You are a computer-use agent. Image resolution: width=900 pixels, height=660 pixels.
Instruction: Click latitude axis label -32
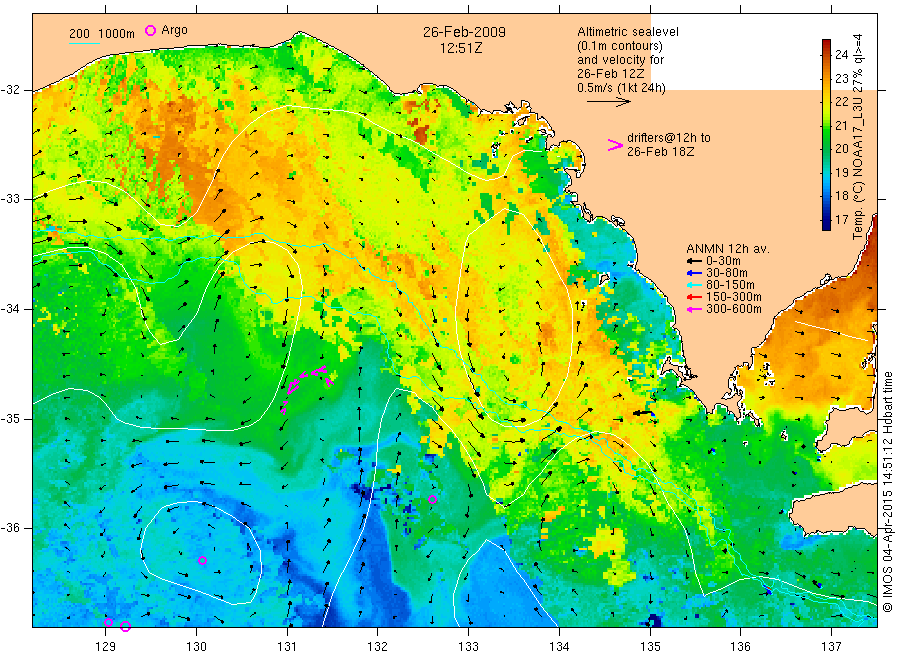click(x=12, y=90)
